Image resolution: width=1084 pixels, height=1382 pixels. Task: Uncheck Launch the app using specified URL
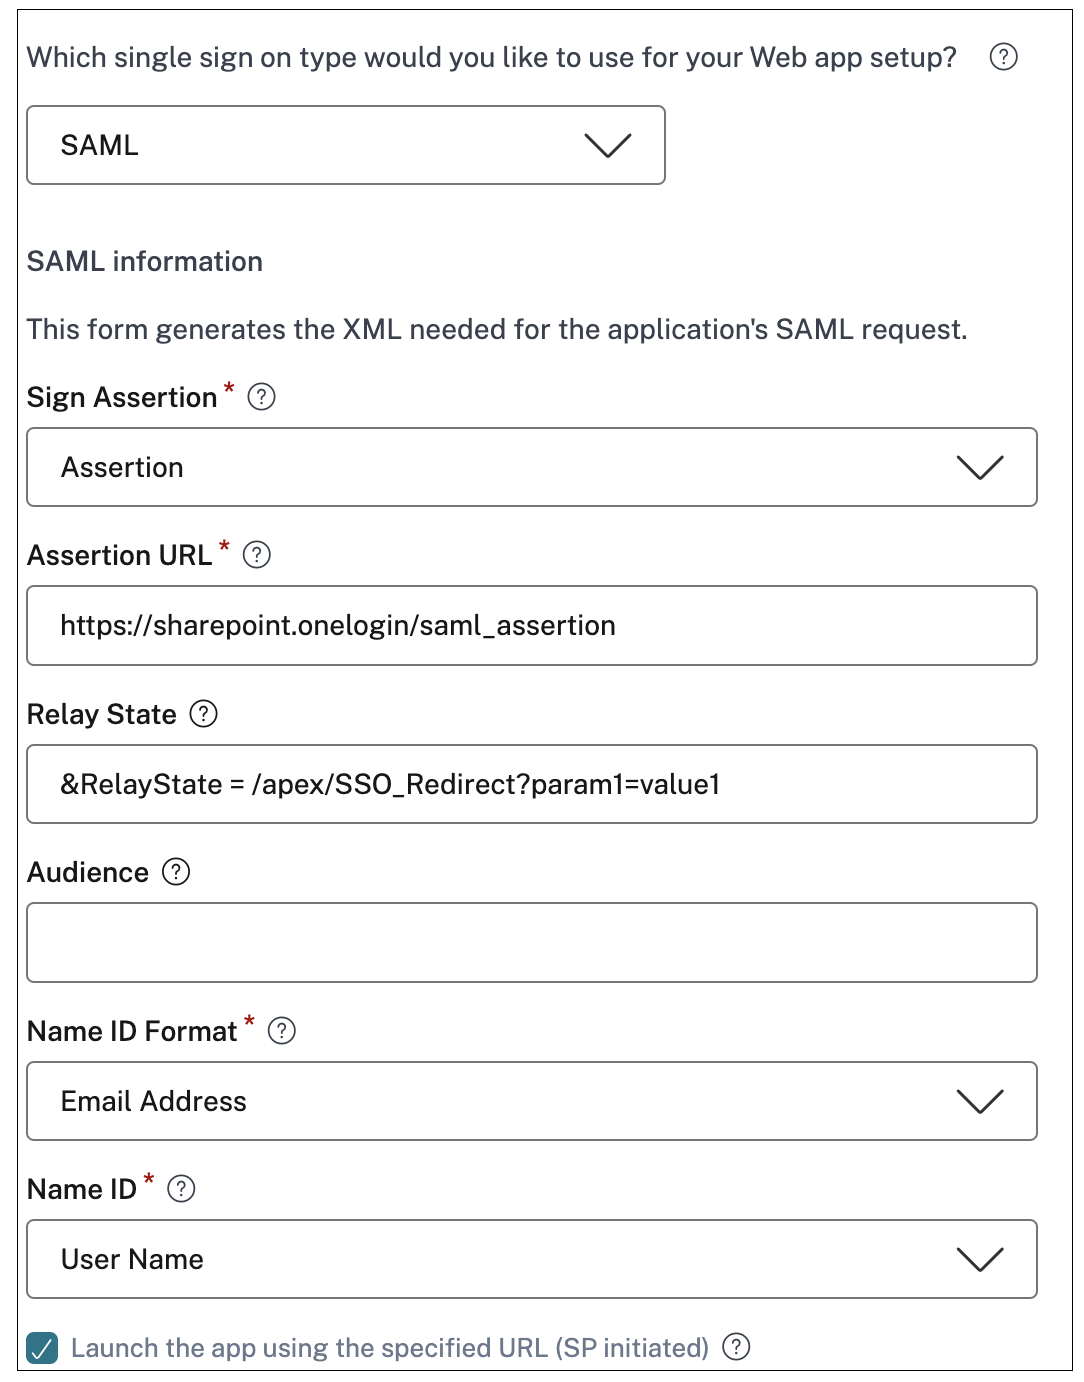(x=43, y=1348)
